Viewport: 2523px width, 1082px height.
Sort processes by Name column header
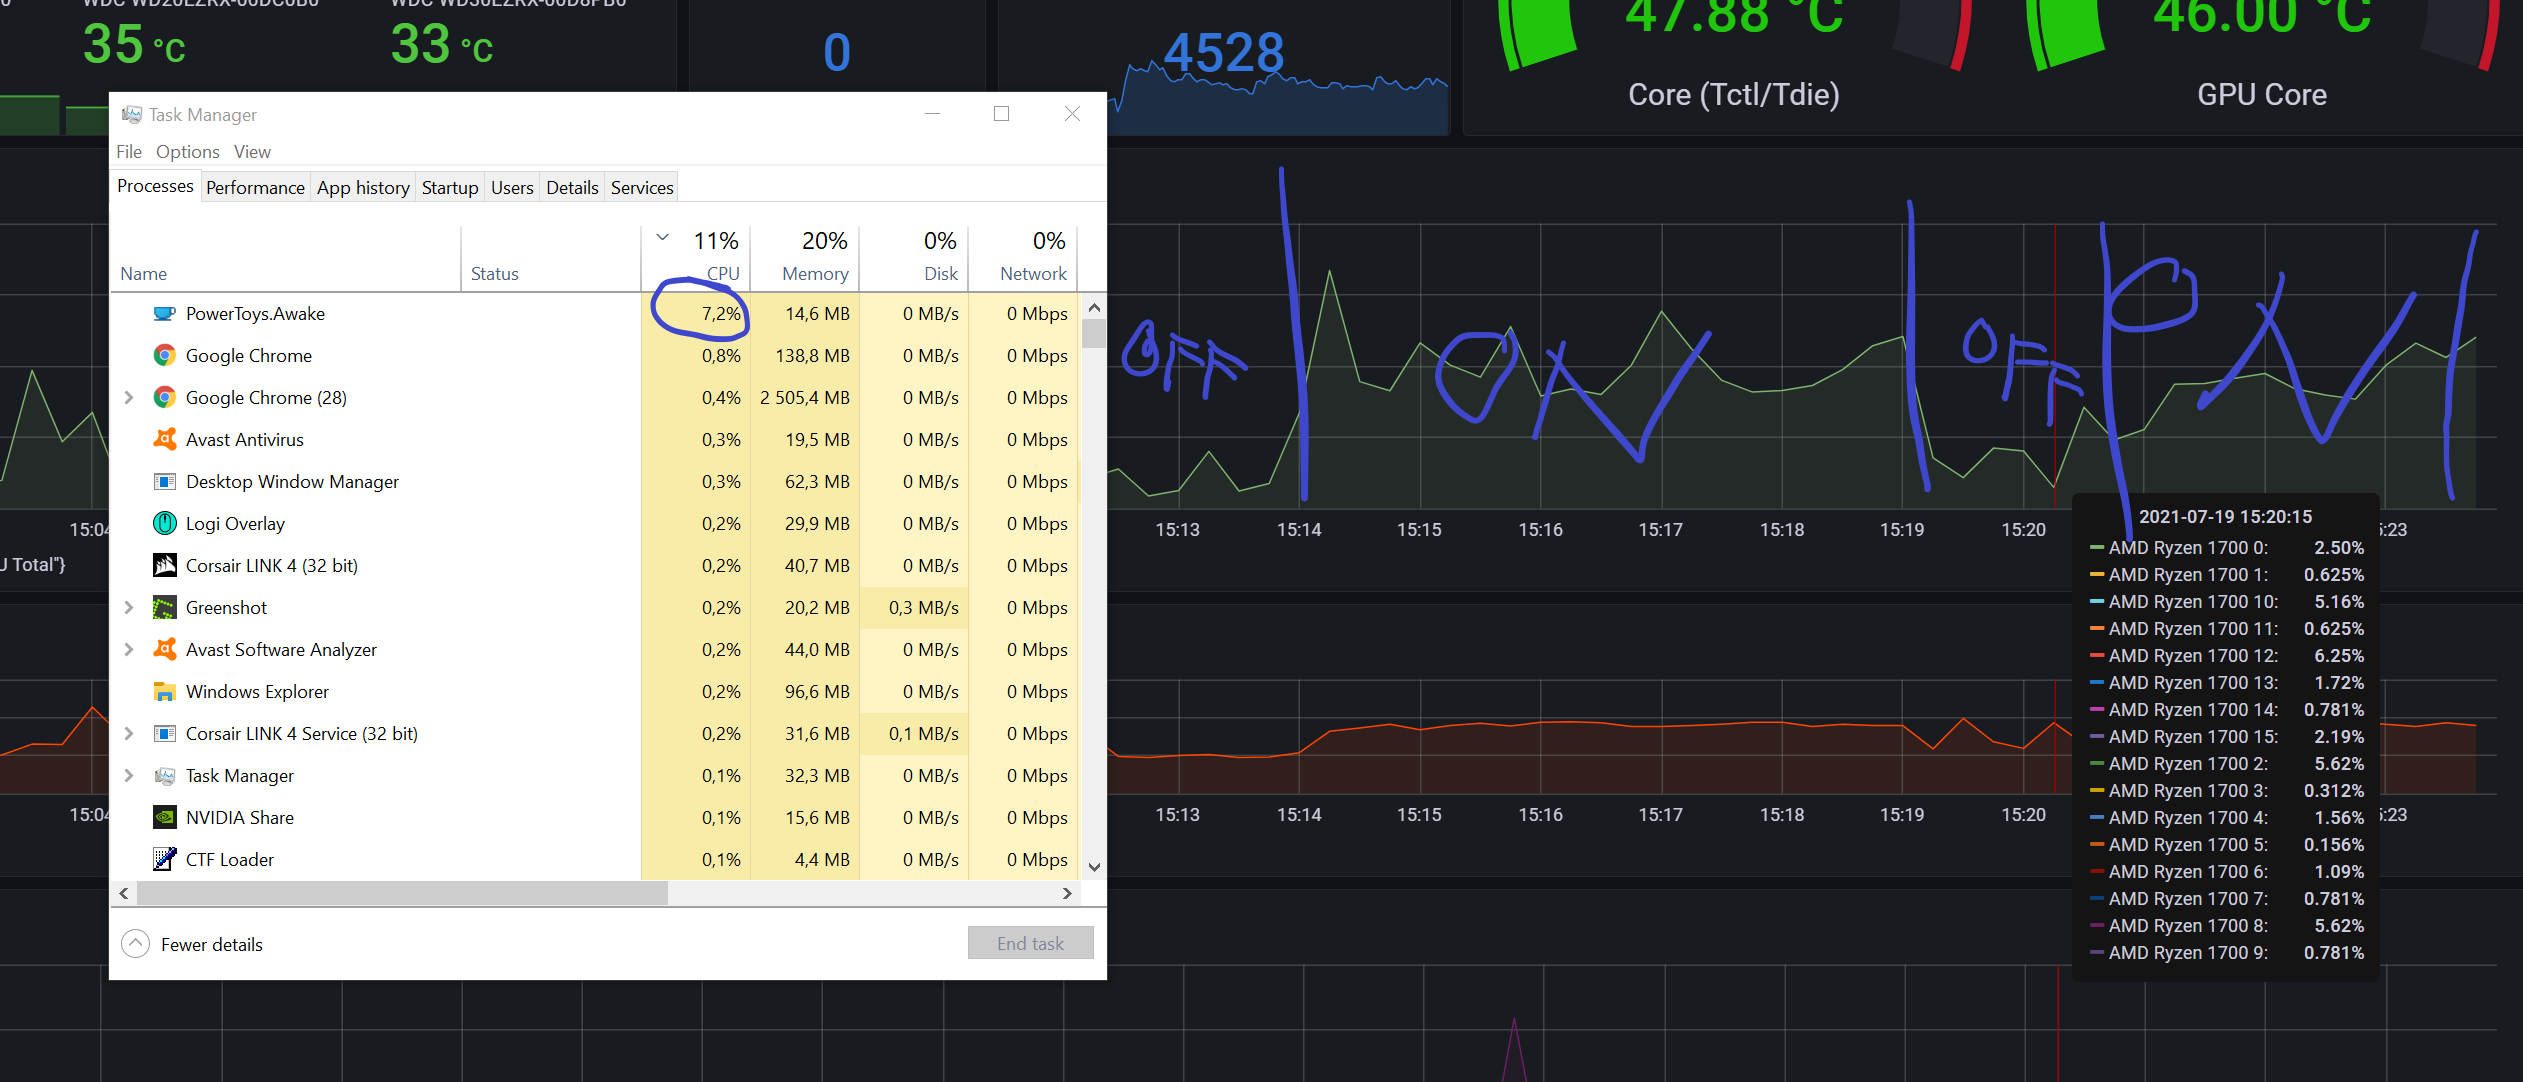(285, 257)
